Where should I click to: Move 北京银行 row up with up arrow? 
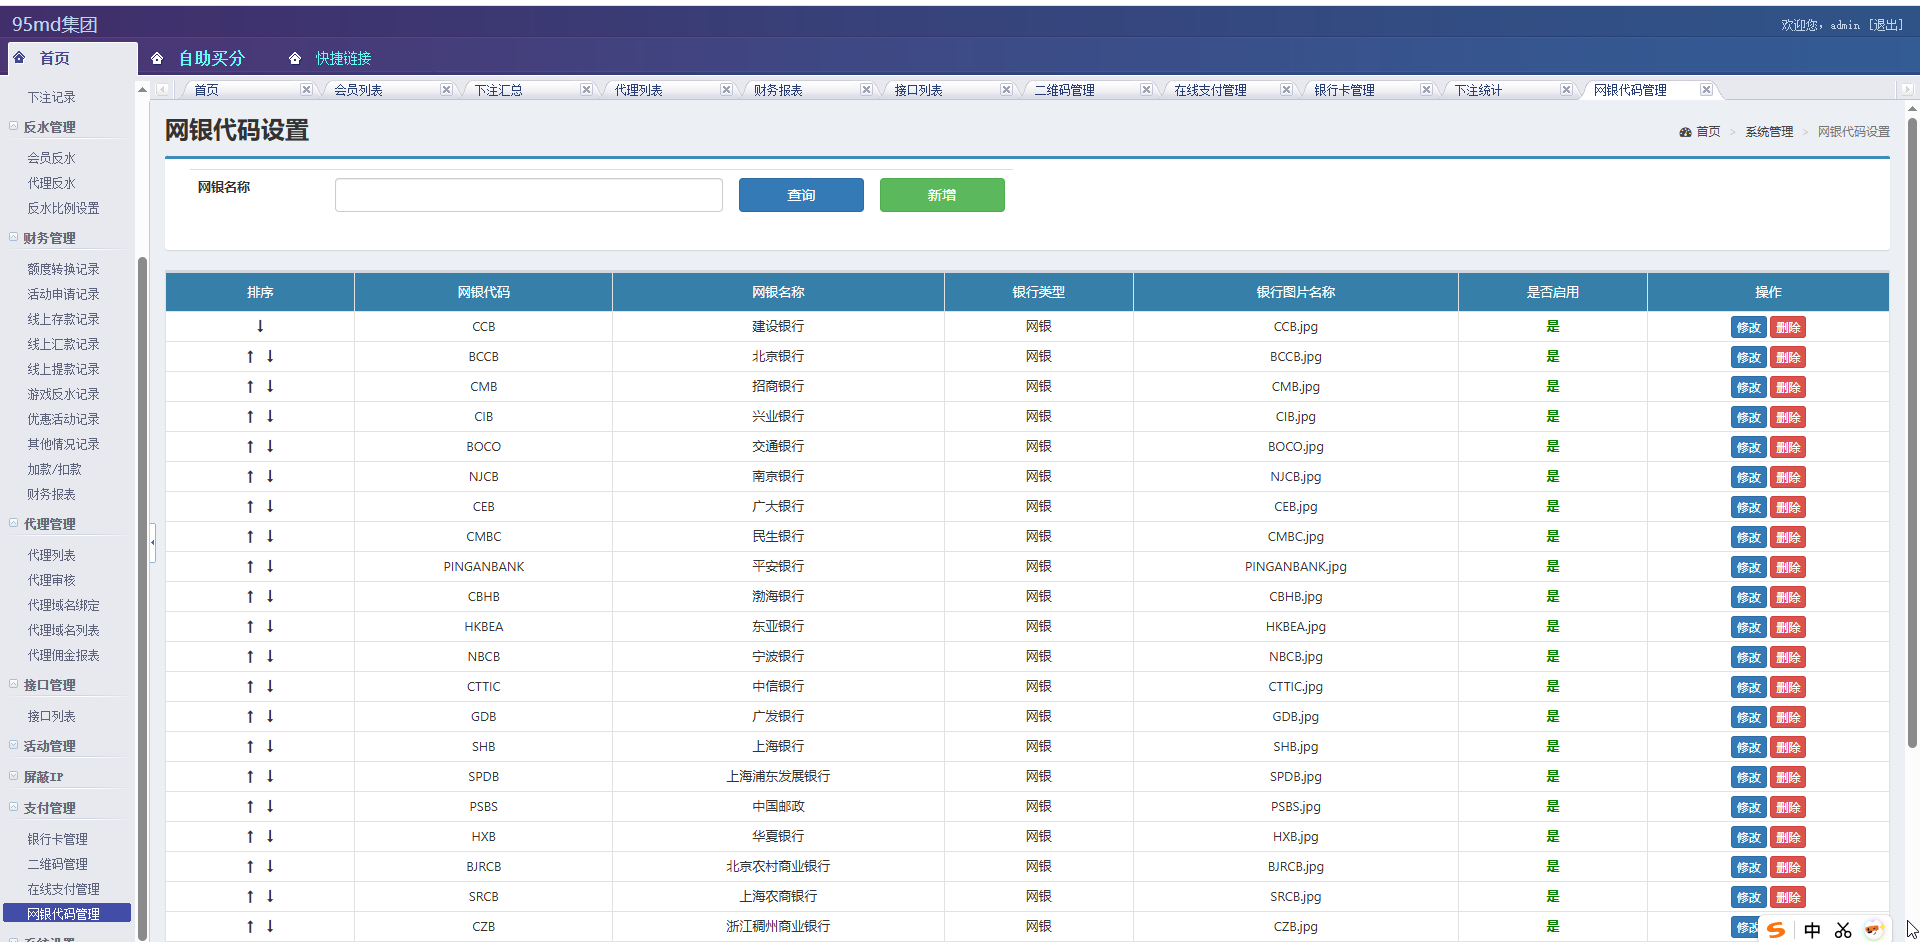250,357
